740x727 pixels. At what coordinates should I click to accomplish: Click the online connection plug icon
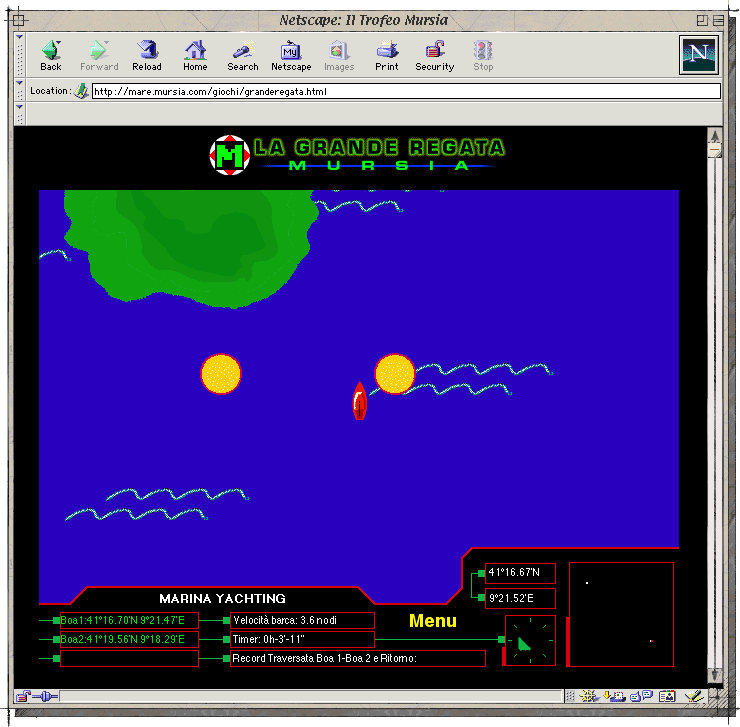pyautogui.click(x=45, y=696)
